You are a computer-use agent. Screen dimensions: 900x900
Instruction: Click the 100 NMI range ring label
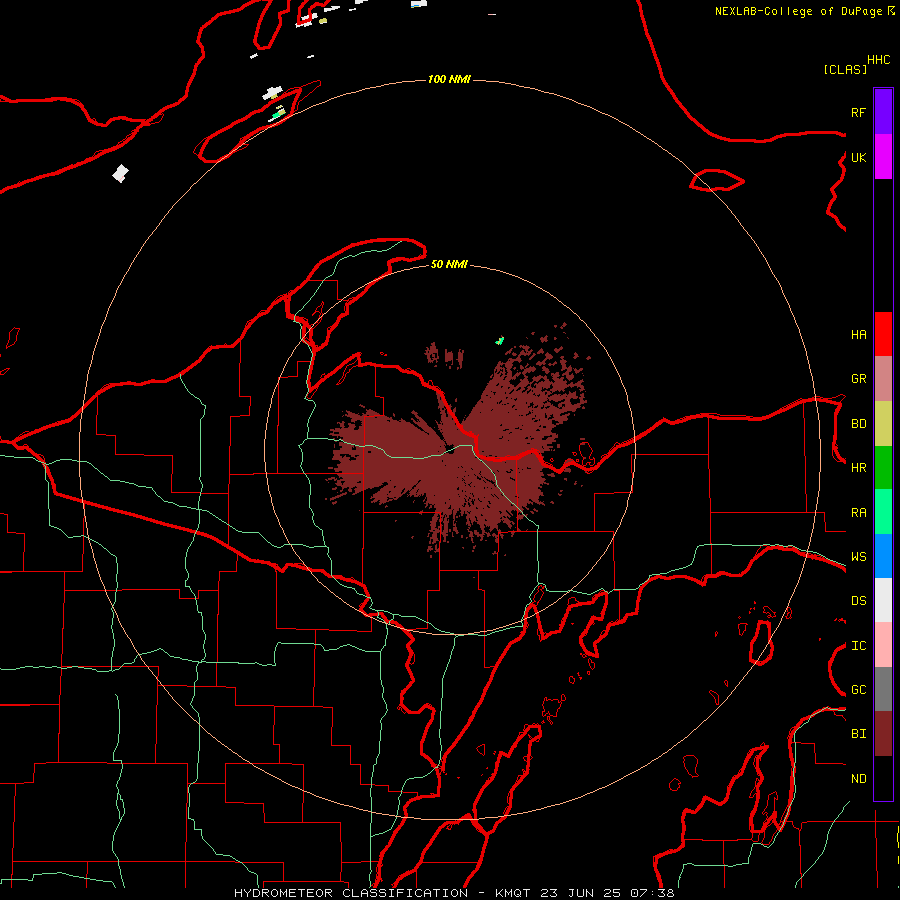[x=449, y=79]
